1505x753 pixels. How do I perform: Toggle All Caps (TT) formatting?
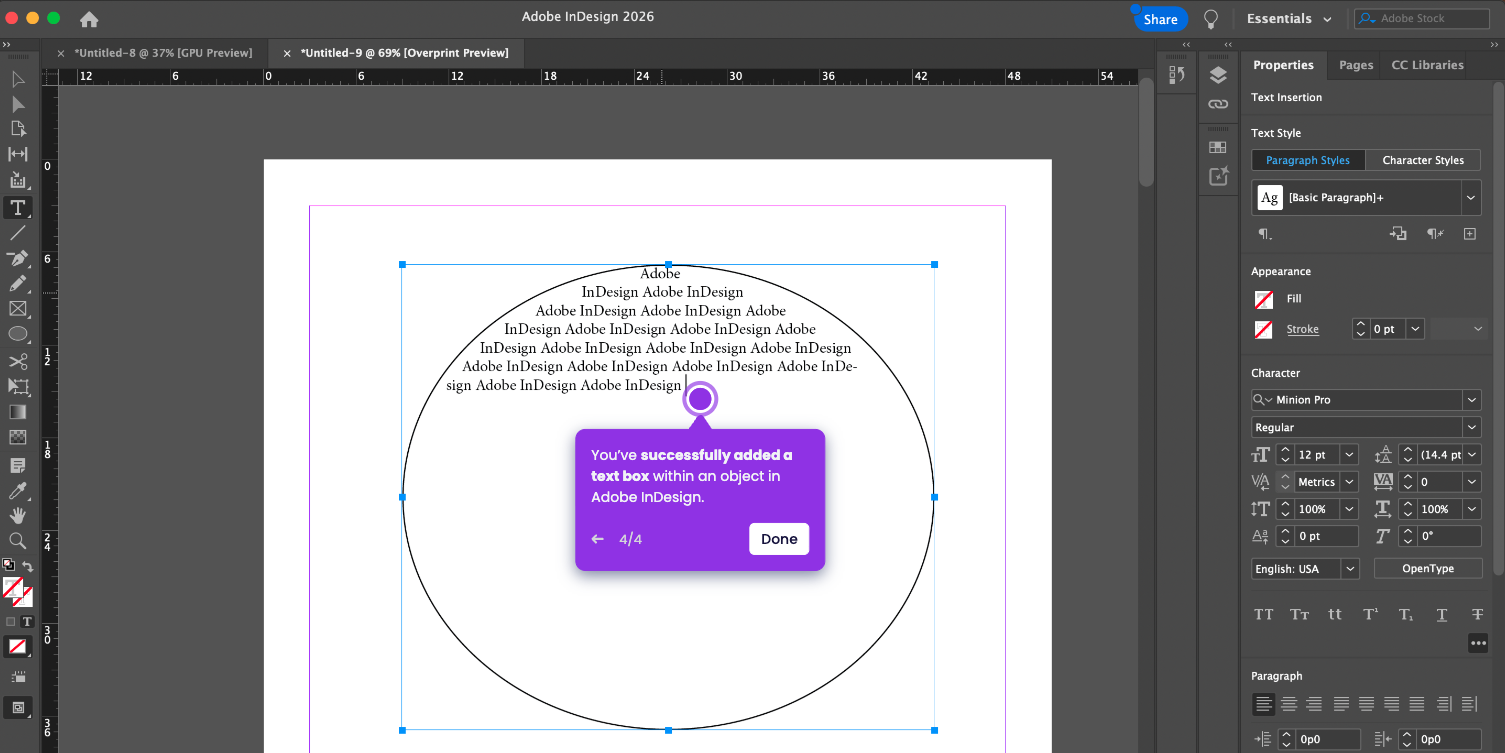[x=1264, y=614]
